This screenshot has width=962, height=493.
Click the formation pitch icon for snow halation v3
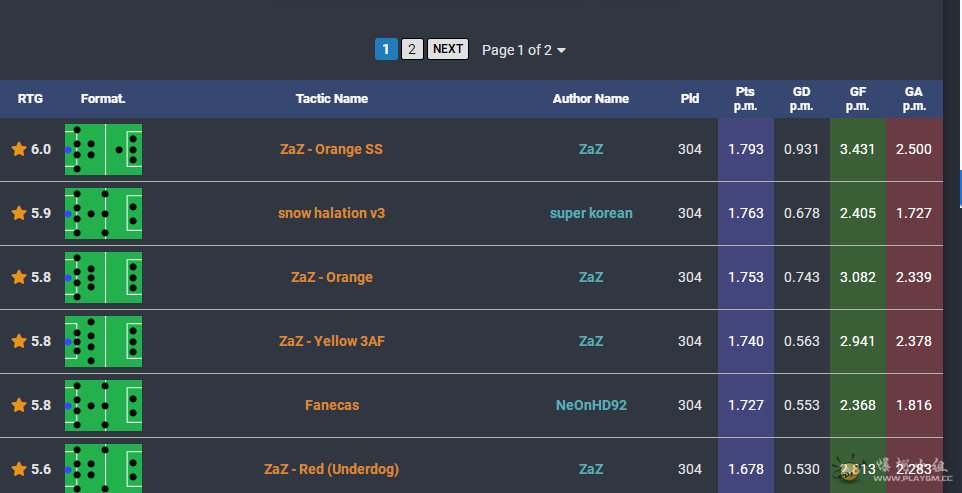[x=104, y=213]
